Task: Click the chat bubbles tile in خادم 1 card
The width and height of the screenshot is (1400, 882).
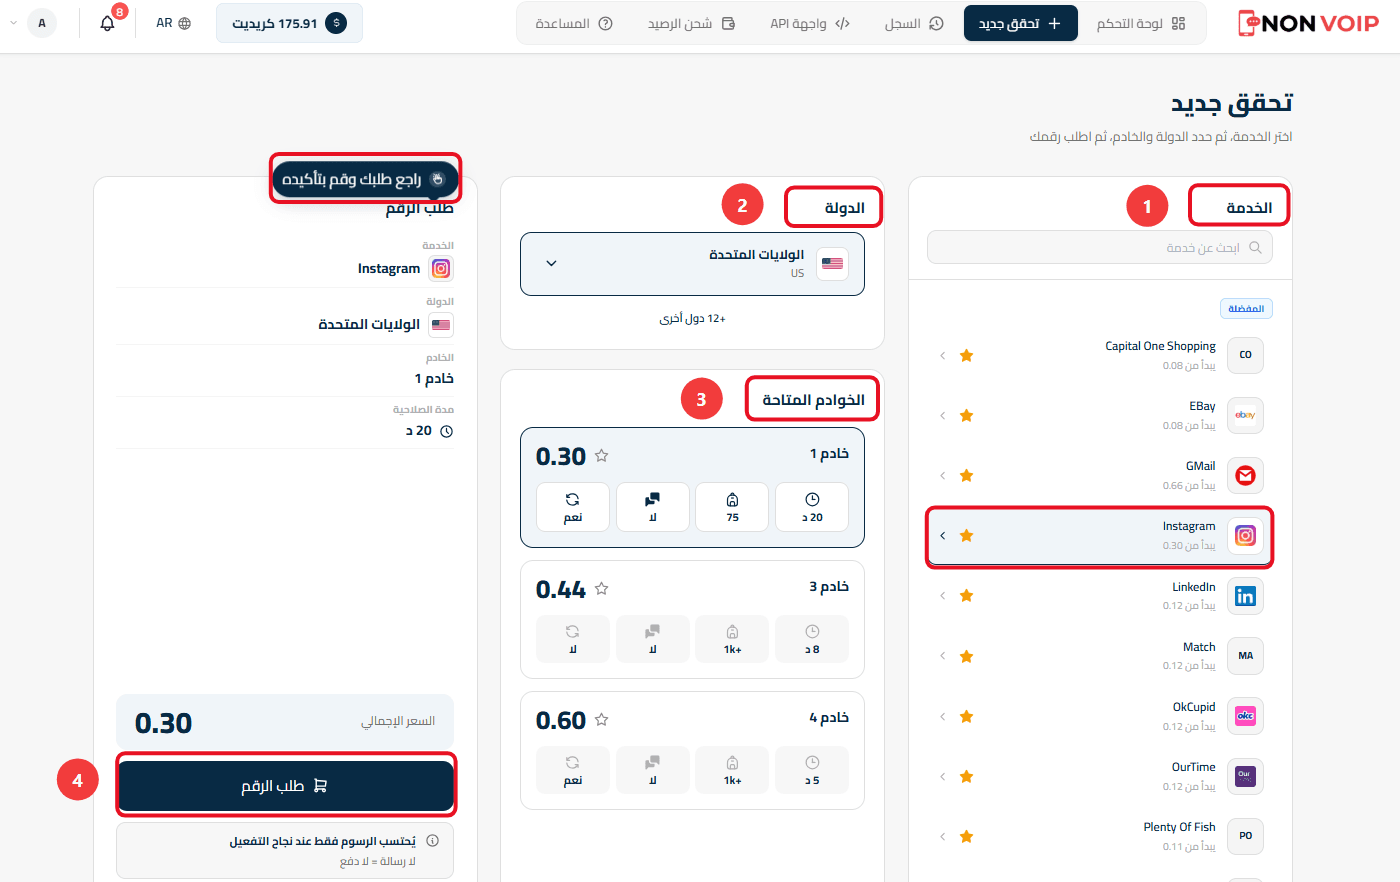Action: click(x=653, y=507)
